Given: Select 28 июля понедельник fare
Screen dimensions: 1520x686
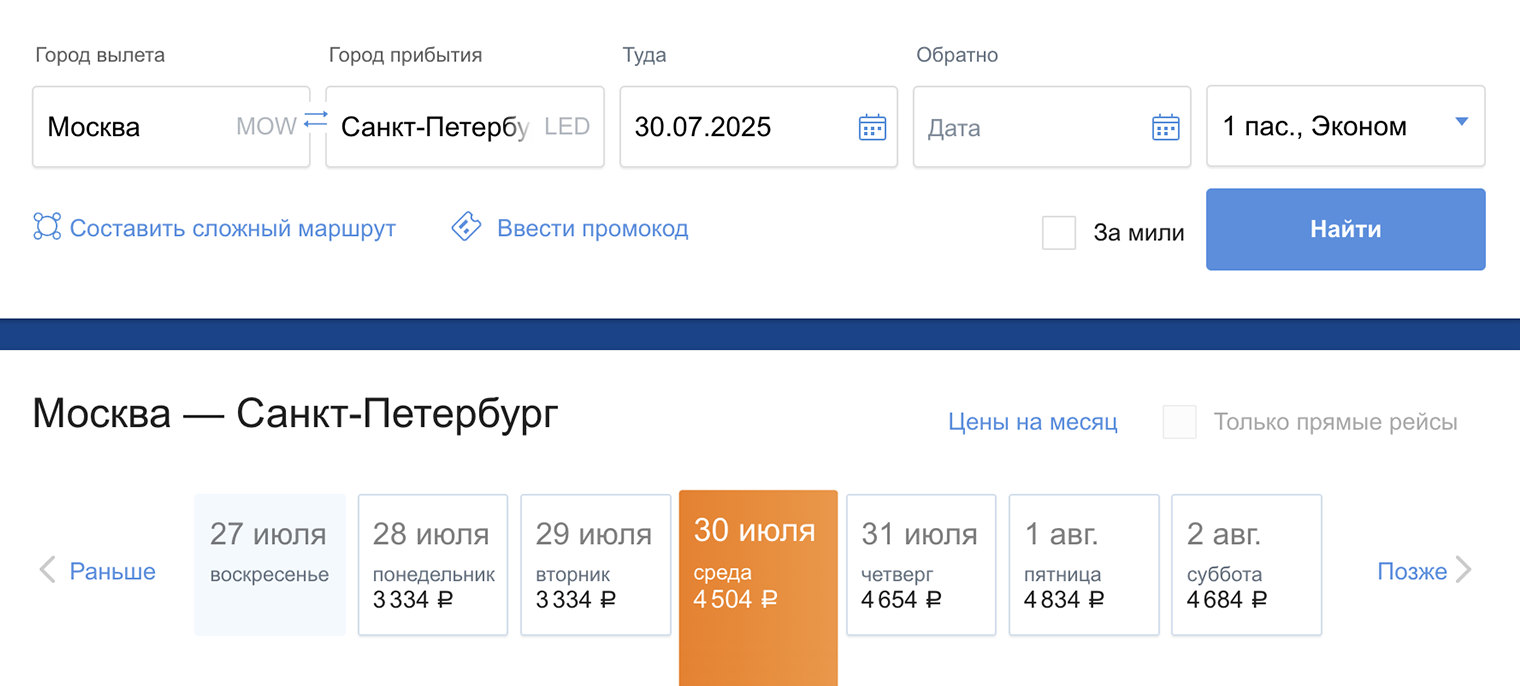Looking at the screenshot, I should pyautogui.click(x=433, y=564).
